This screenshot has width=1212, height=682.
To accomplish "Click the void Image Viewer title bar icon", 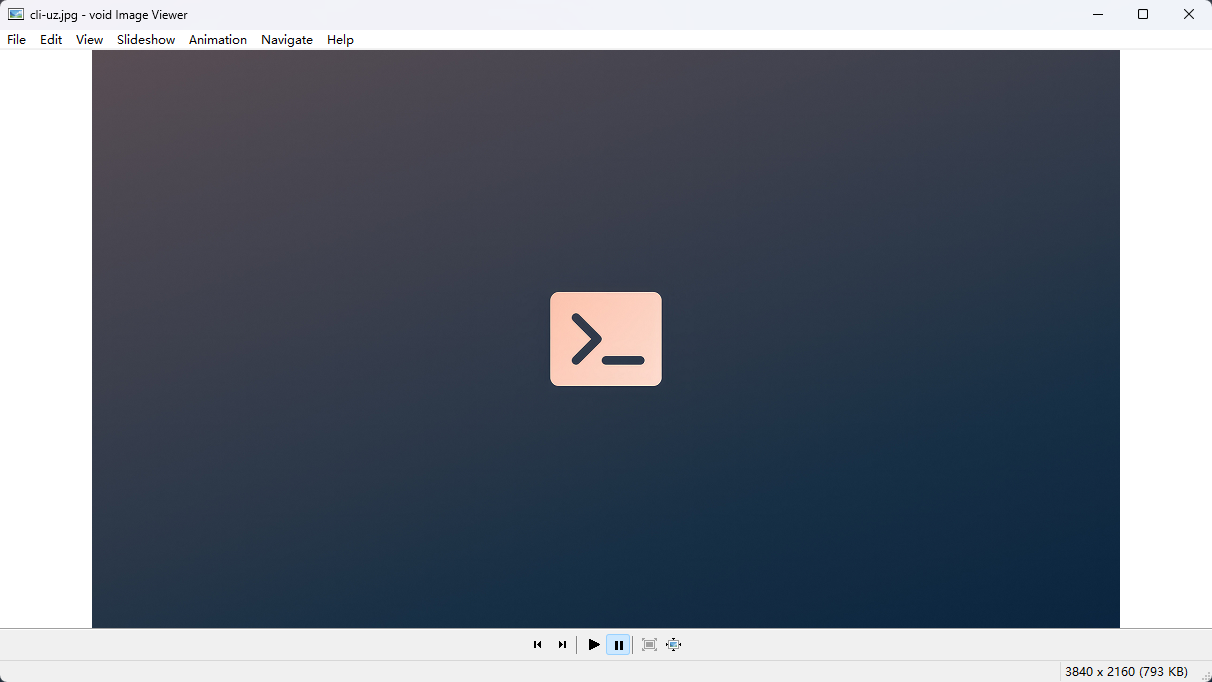I will (x=16, y=14).
